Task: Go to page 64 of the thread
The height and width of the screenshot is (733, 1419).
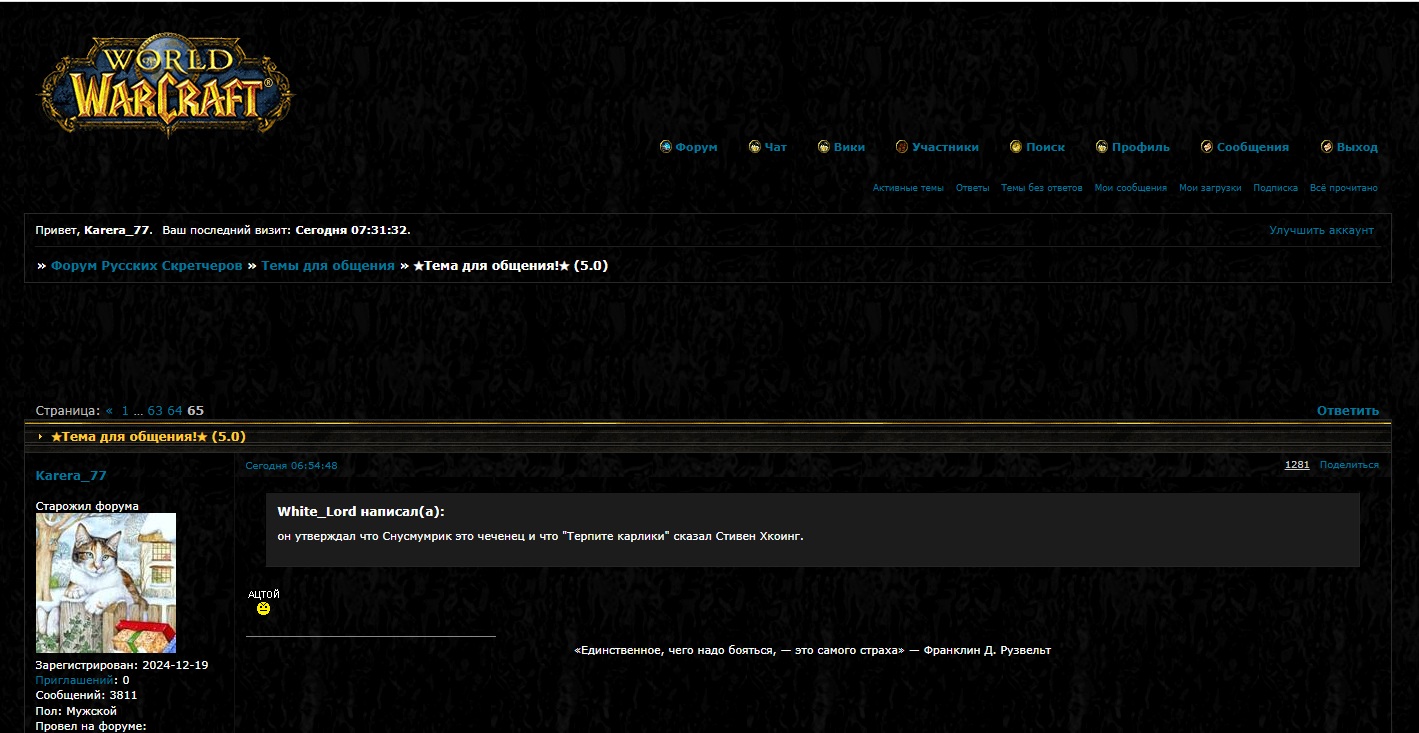Action: tap(175, 411)
